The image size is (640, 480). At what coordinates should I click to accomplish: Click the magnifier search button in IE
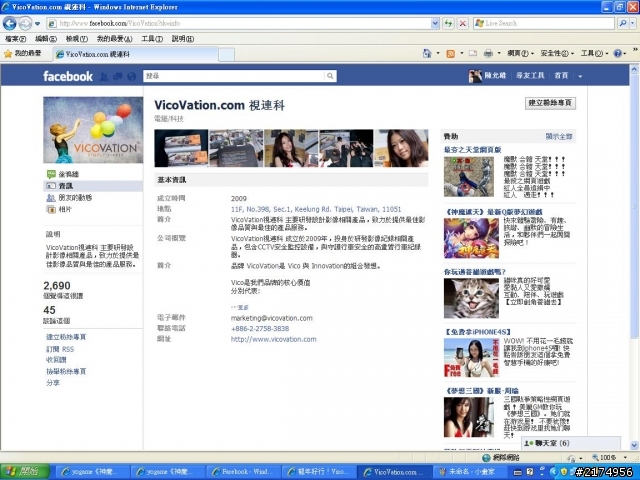[622, 24]
